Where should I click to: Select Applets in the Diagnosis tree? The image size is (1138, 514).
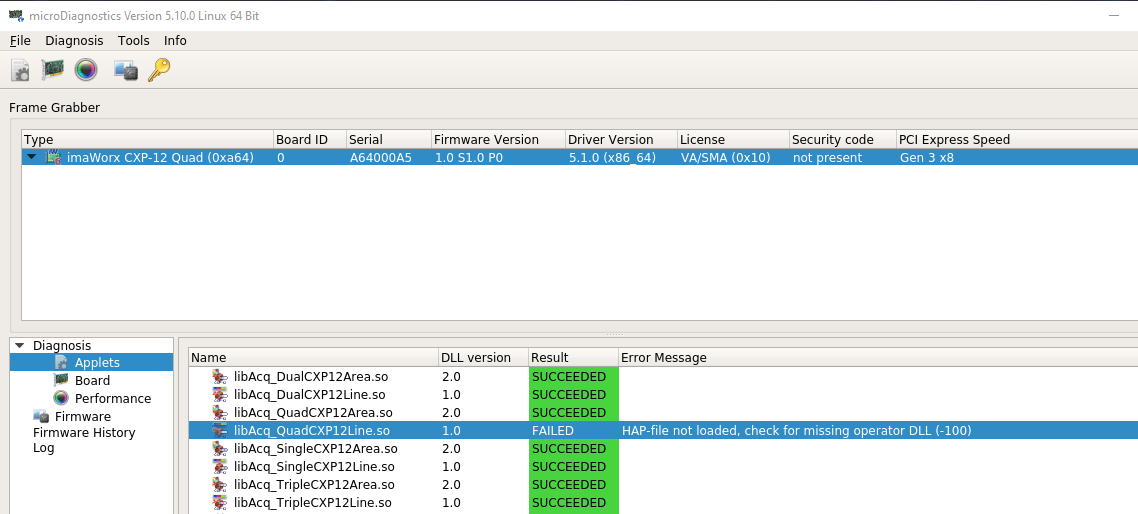[97, 362]
